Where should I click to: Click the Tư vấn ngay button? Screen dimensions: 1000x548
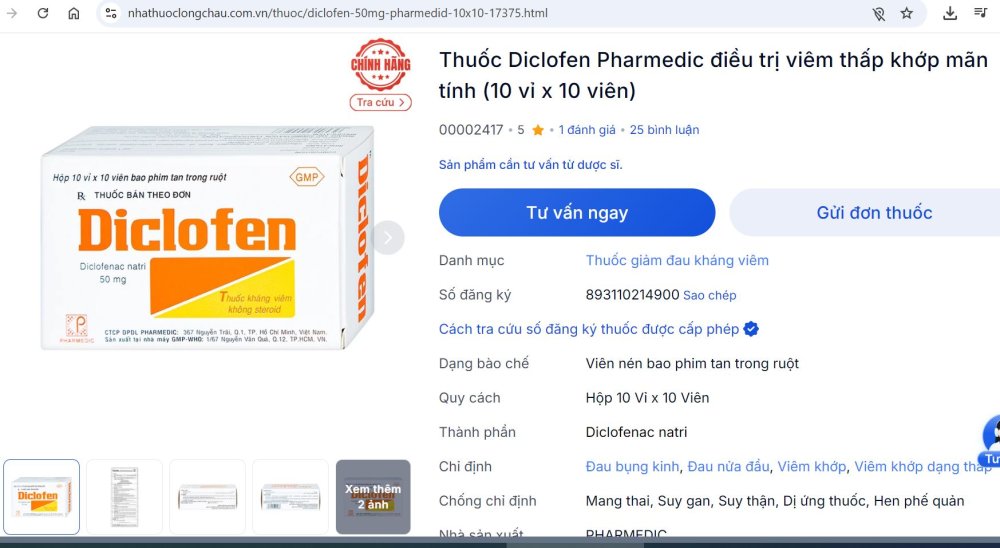click(x=577, y=212)
